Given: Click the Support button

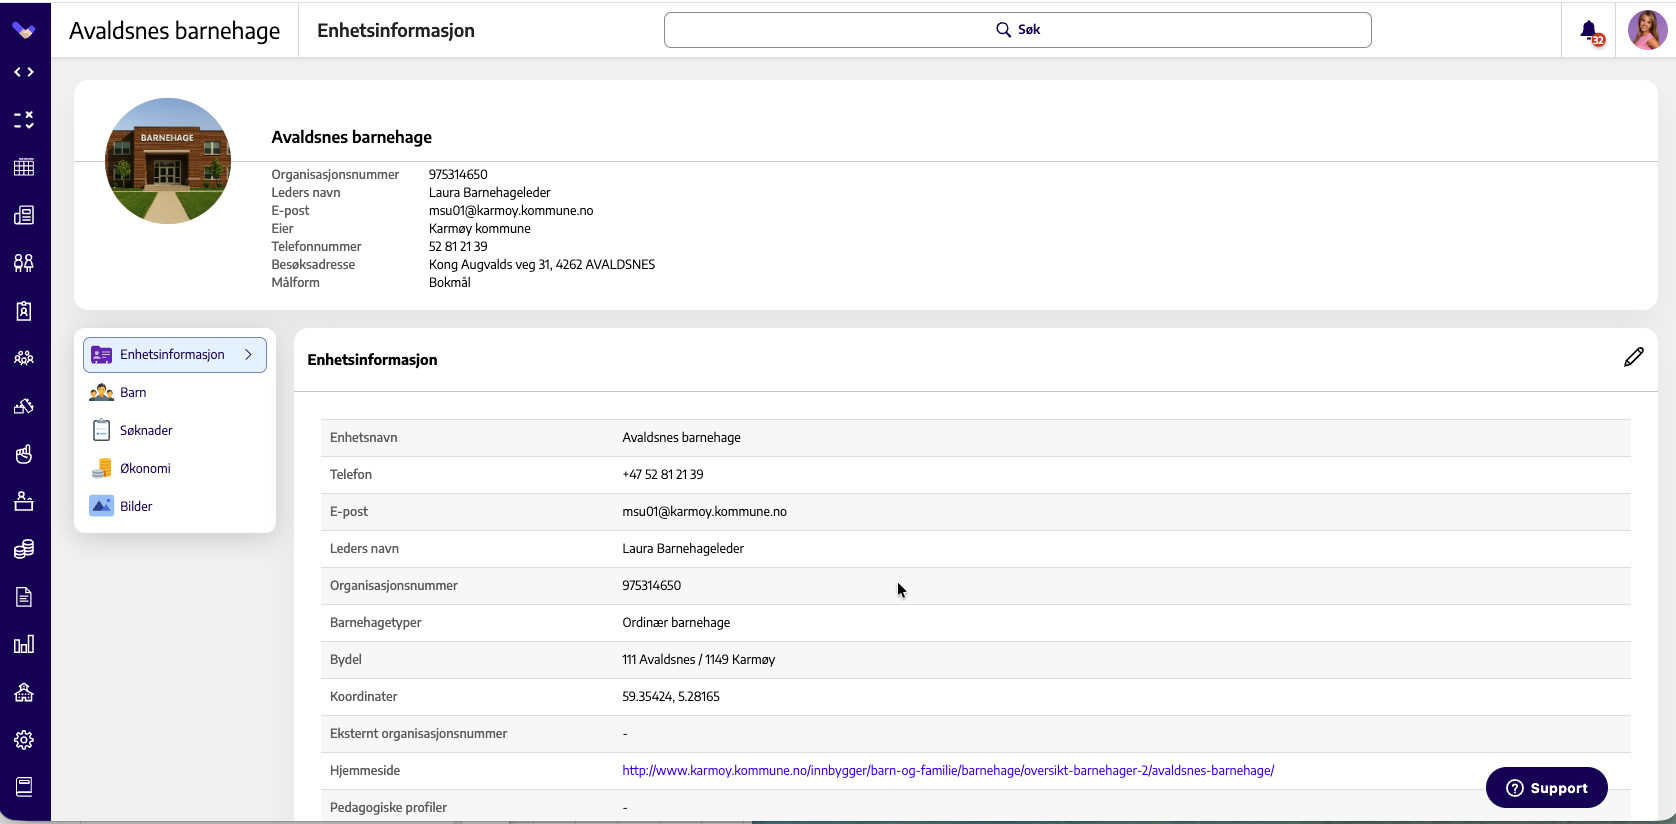Looking at the screenshot, I should (1546, 788).
